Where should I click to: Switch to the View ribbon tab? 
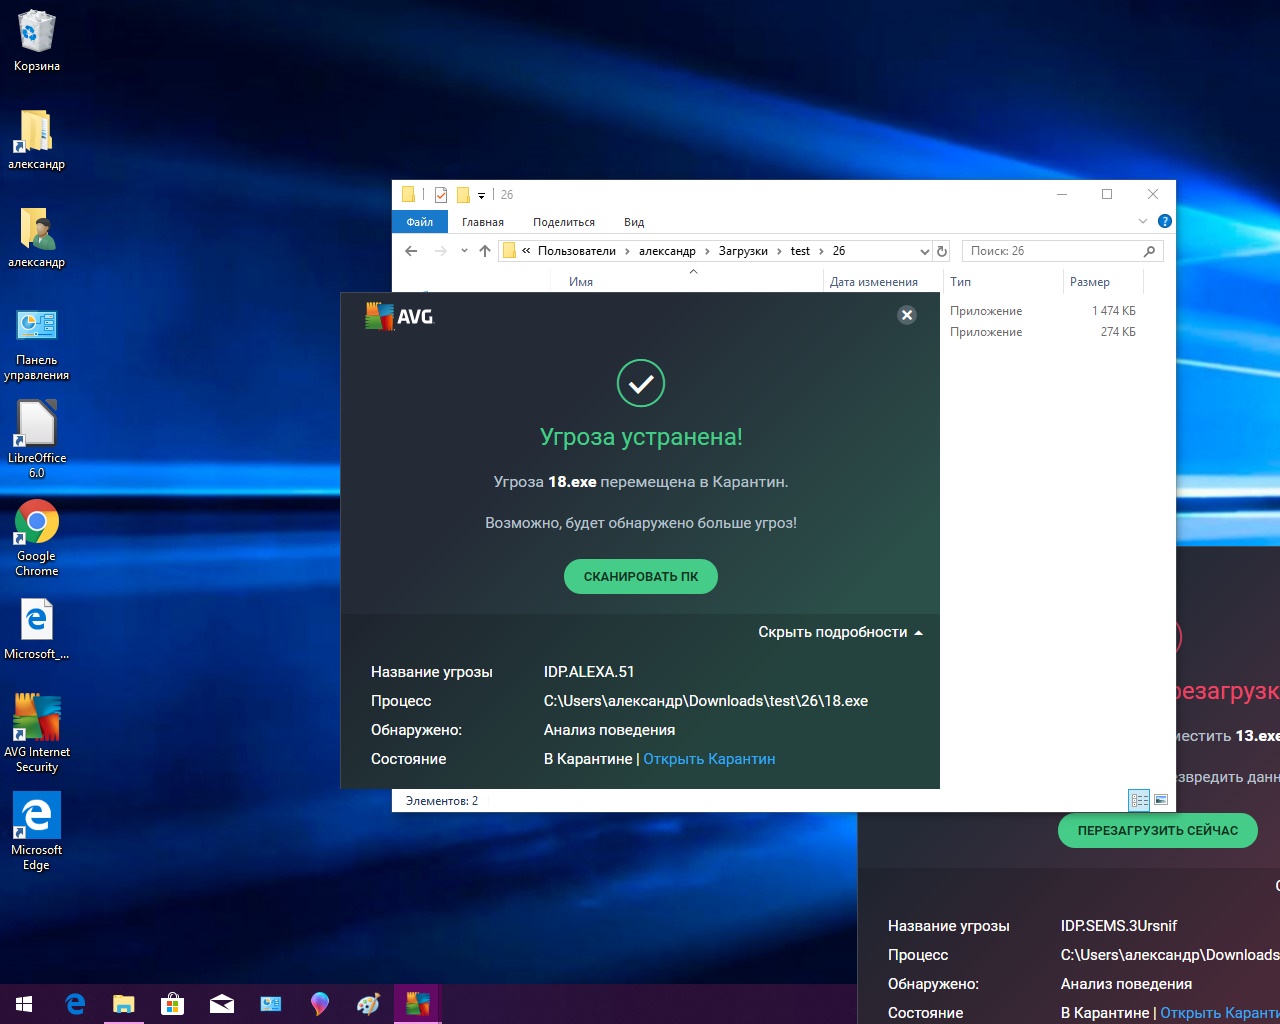pos(634,222)
